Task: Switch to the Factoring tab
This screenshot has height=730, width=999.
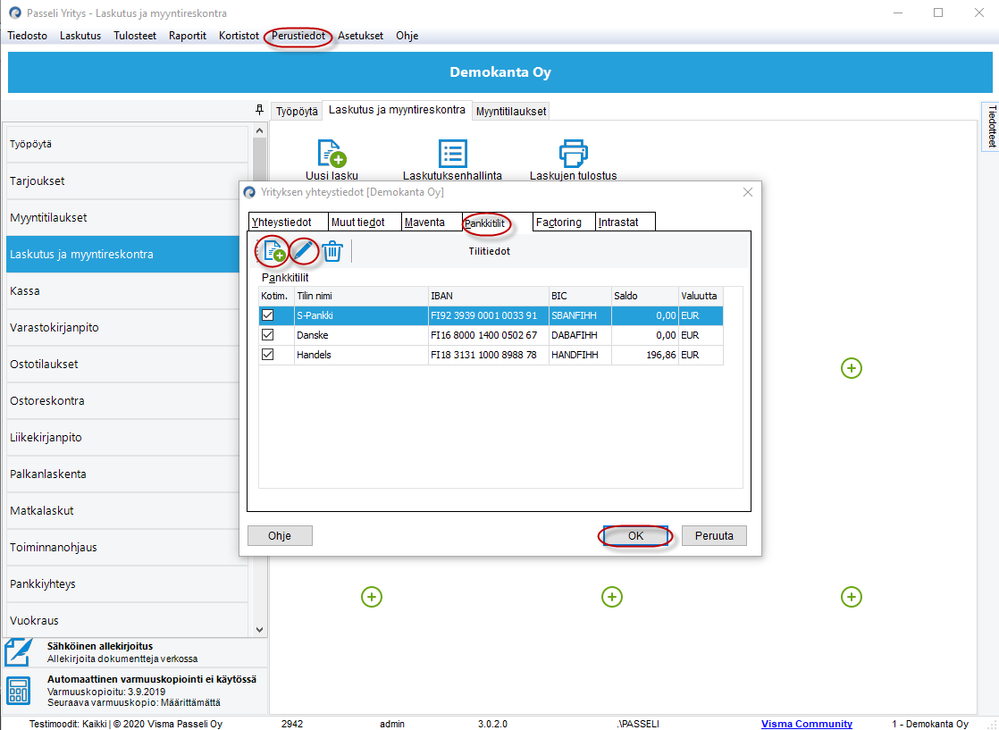Action: click(x=564, y=222)
